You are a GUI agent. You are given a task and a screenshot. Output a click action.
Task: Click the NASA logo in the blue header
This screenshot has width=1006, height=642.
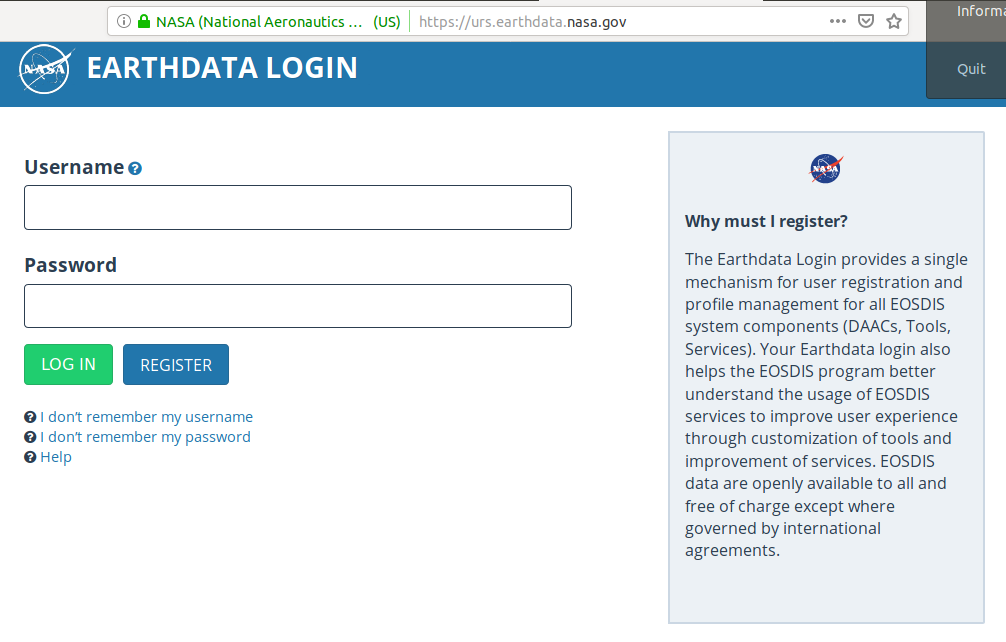(45, 68)
